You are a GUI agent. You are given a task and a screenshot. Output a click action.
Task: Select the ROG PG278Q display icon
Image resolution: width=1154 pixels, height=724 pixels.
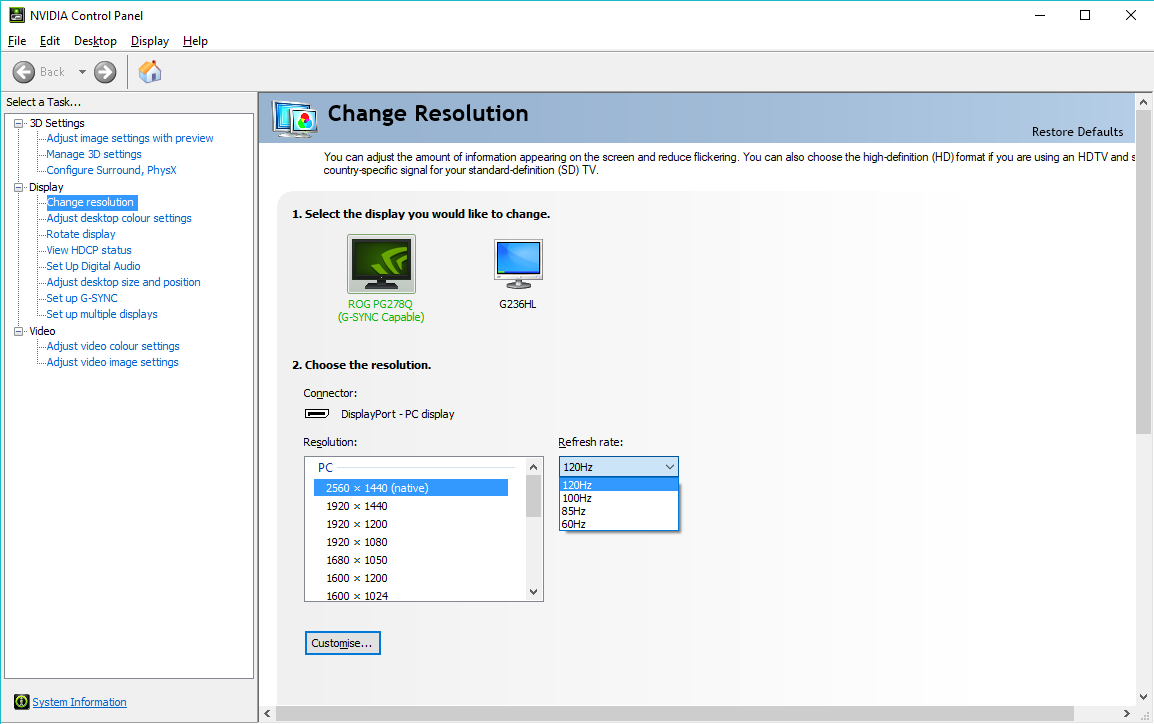(381, 264)
